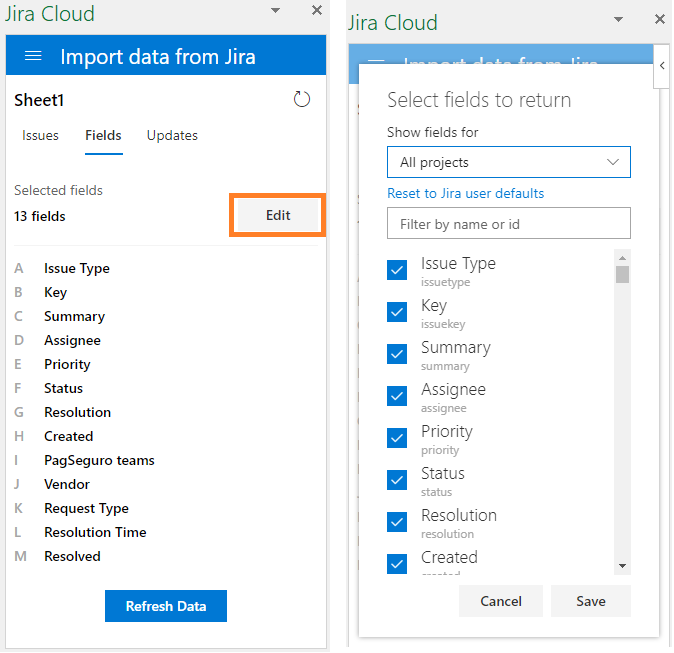Close the left Jira Cloud task pane
This screenshot has width=674, height=653.
point(317,10)
